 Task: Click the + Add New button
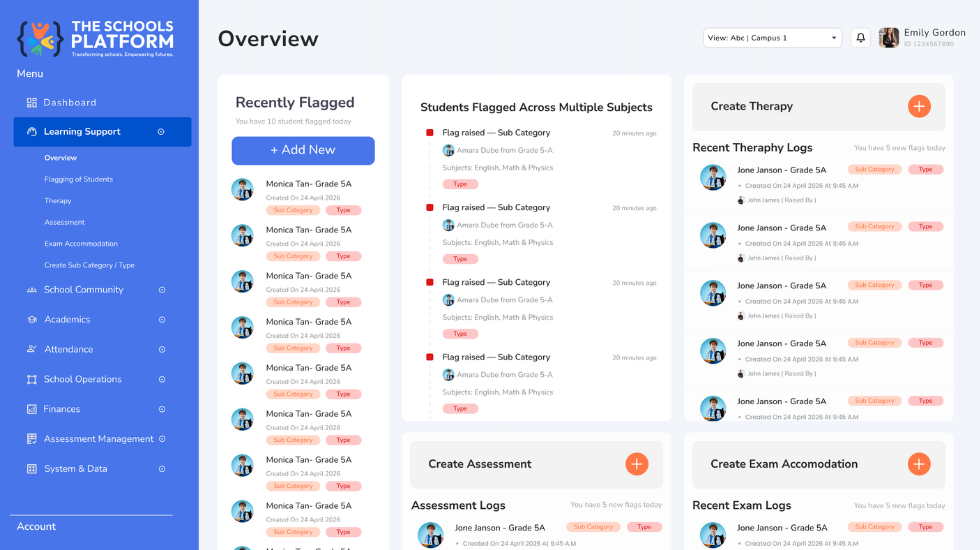[303, 150]
